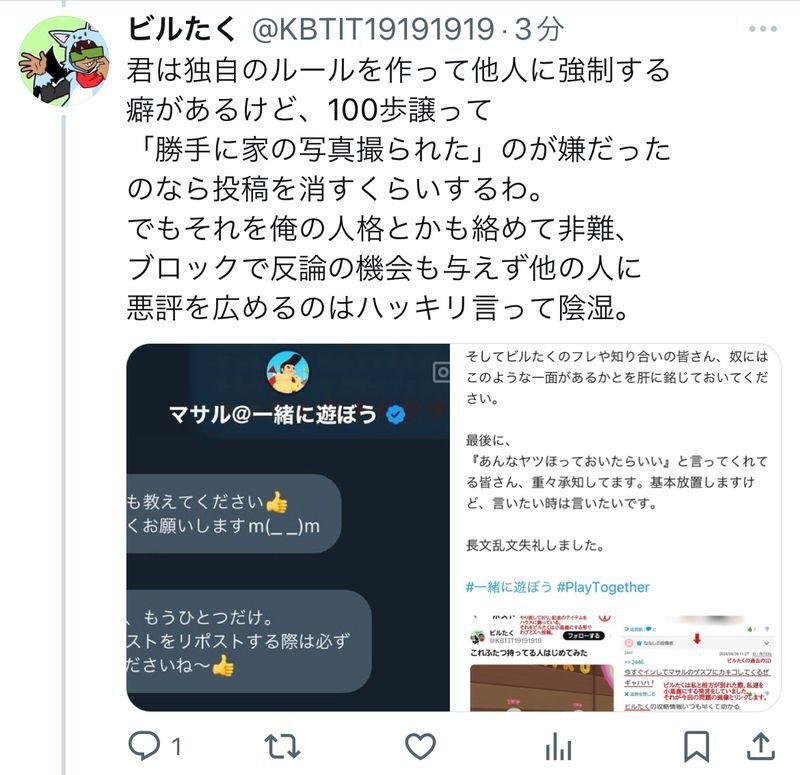The height and width of the screenshot is (775, 800).
Task: View tweet analytics bar chart icon
Action: [558, 747]
